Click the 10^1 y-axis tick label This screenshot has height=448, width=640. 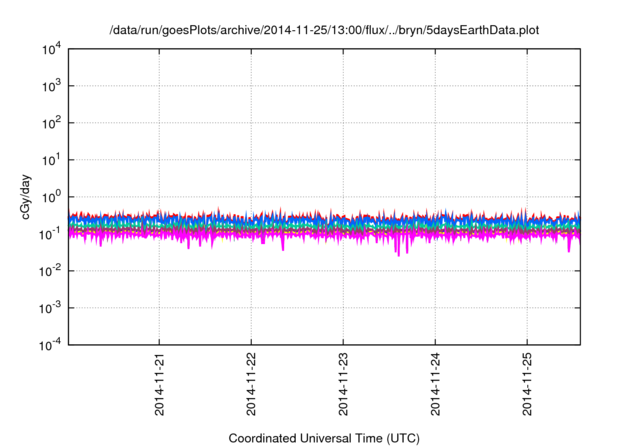coord(51,160)
